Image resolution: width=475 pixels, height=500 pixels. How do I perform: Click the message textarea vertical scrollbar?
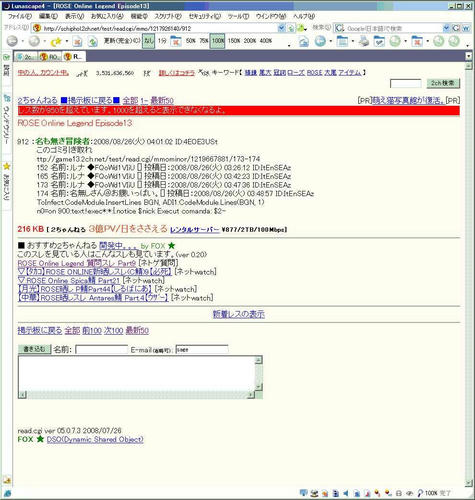point(259,373)
